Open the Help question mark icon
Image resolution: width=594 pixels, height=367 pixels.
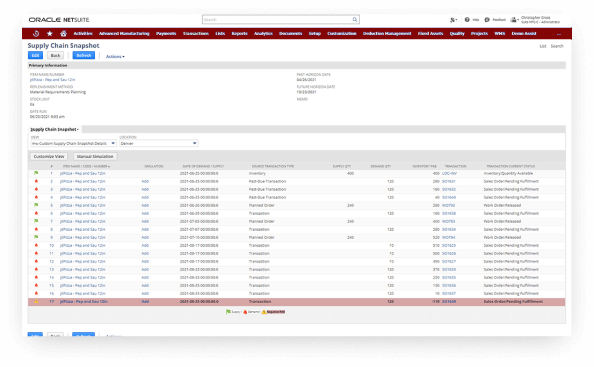[467, 19]
